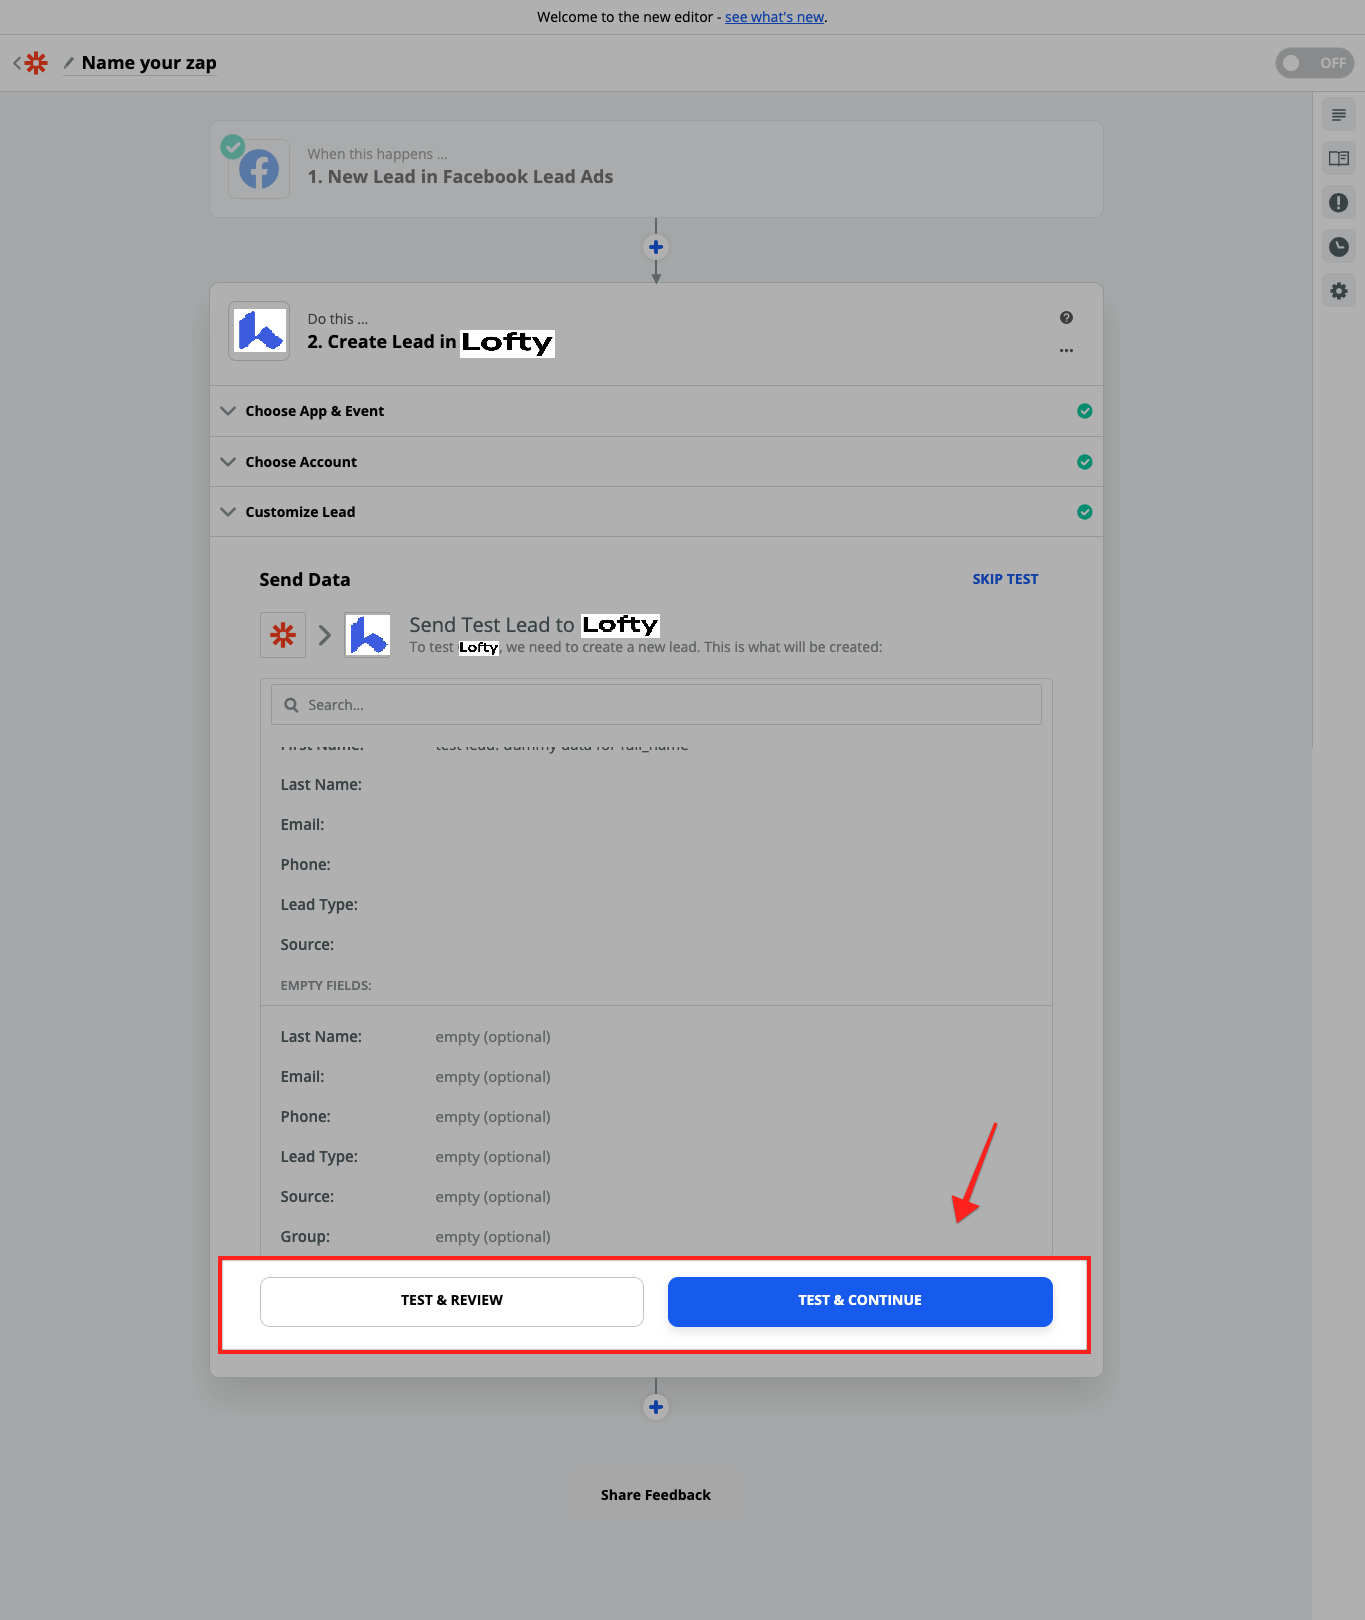Open settings gear in right sidebar

(1338, 291)
